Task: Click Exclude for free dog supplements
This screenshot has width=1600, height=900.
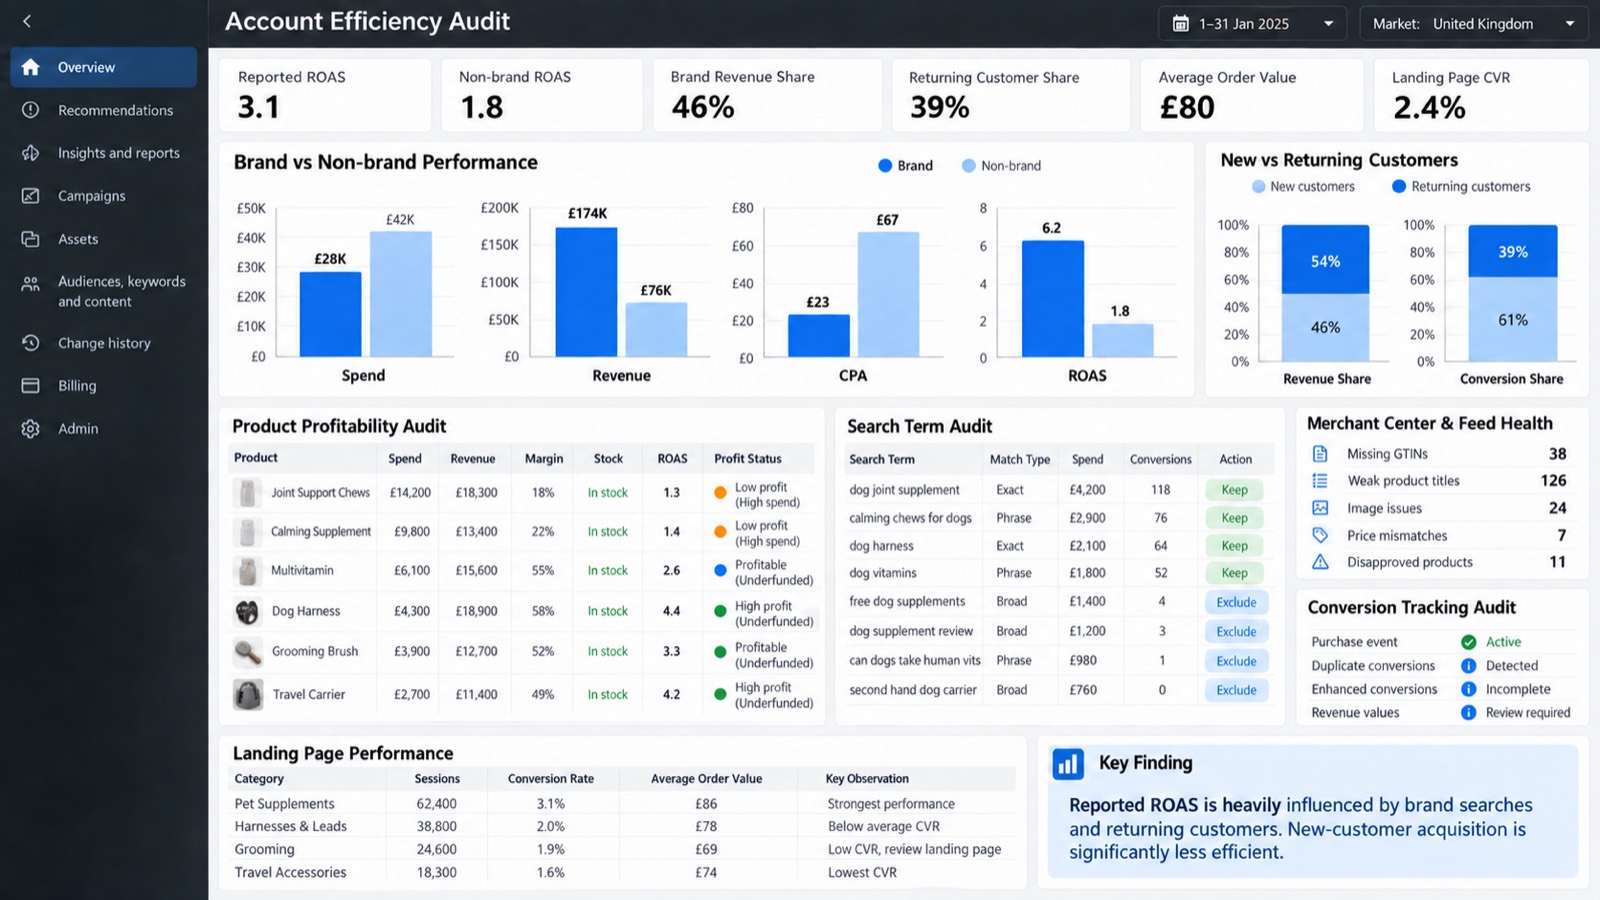Action: tap(1237, 602)
